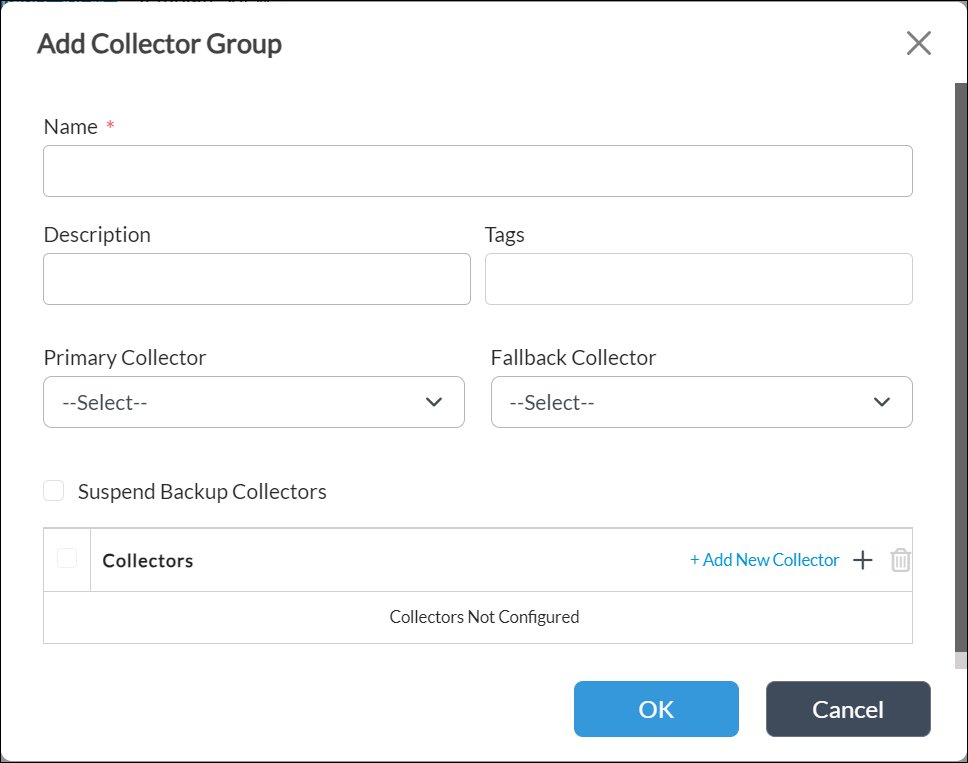The image size is (968, 763).
Task: Check the select-all Collectors checkbox
Action: pos(67,559)
